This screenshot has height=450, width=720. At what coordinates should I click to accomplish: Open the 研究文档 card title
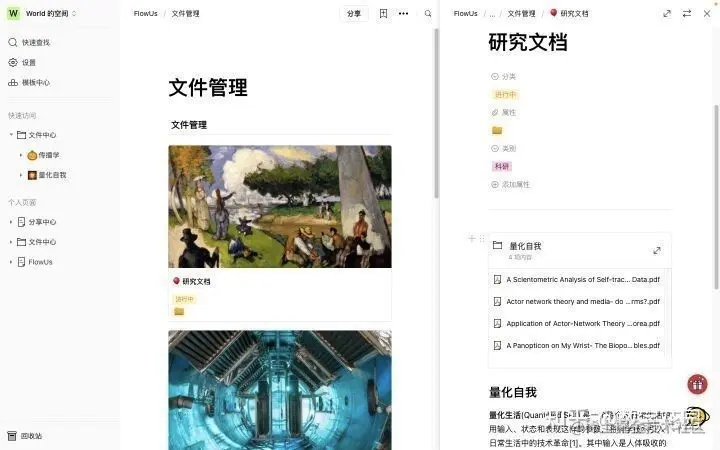tap(196, 281)
